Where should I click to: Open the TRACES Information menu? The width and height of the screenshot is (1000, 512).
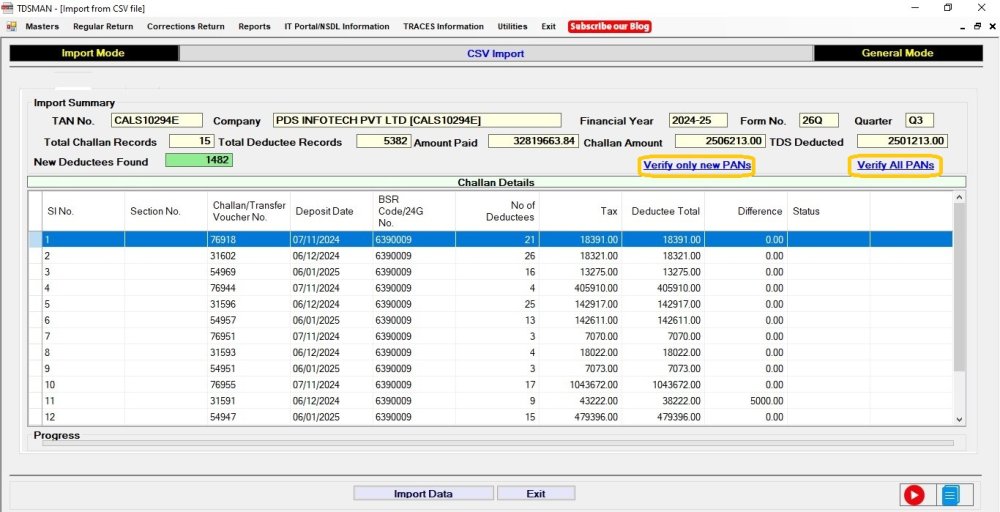(443, 26)
